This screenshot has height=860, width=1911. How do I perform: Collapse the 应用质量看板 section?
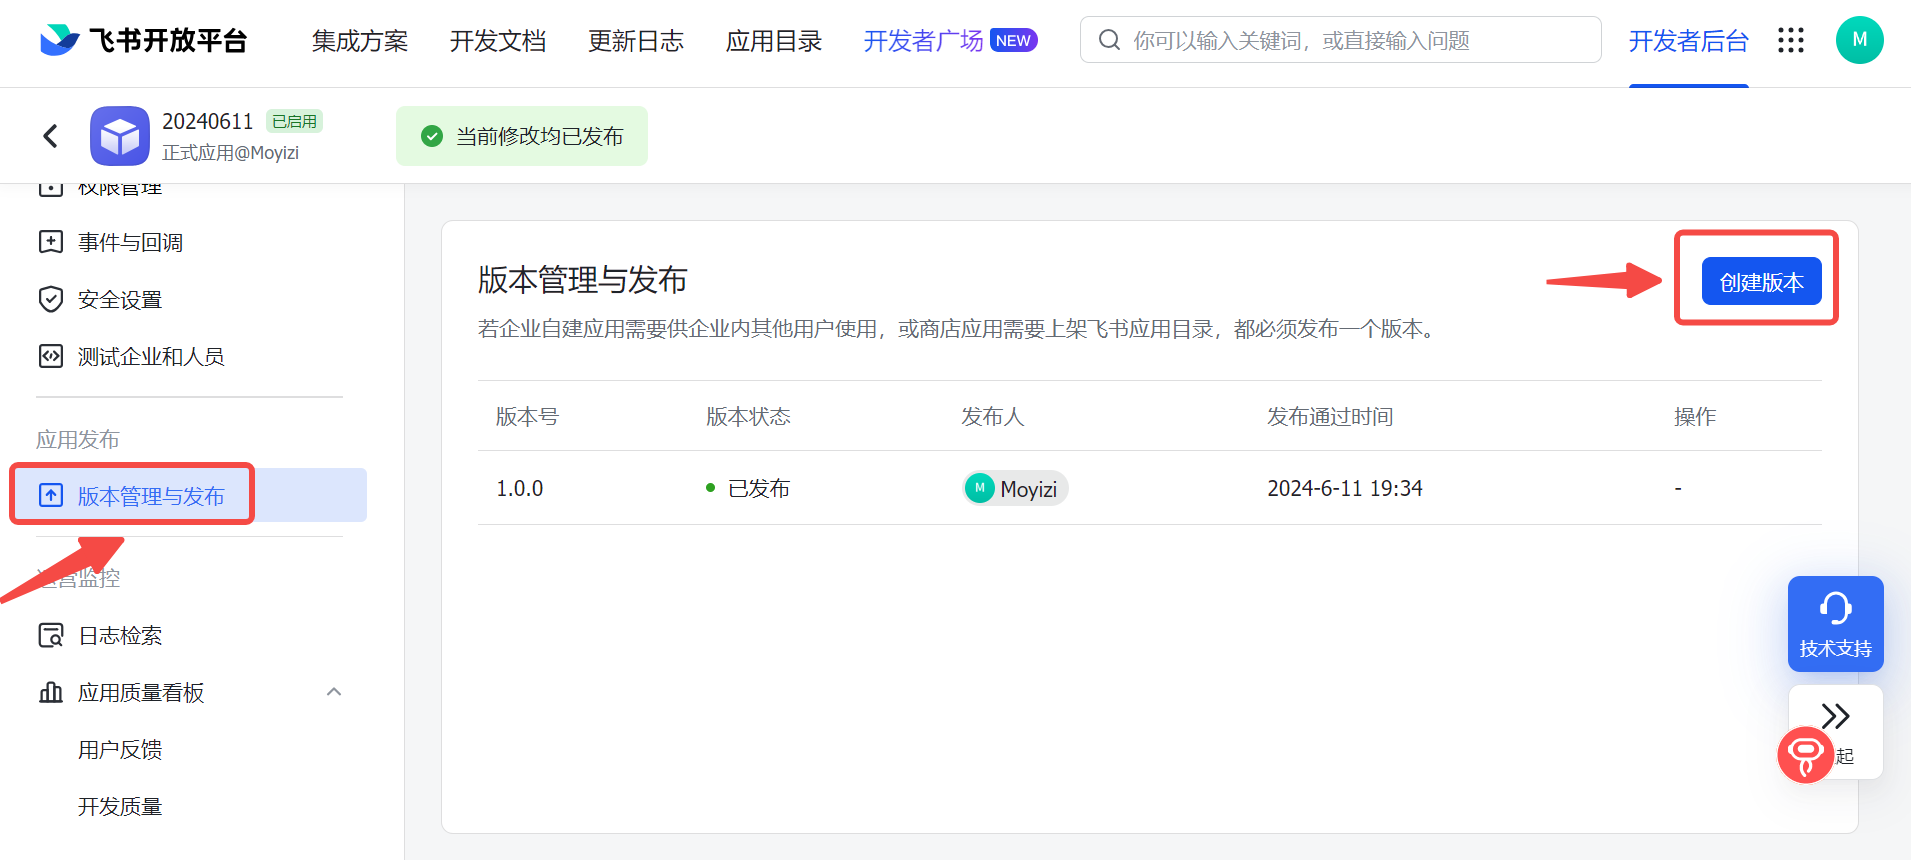[334, 692]
